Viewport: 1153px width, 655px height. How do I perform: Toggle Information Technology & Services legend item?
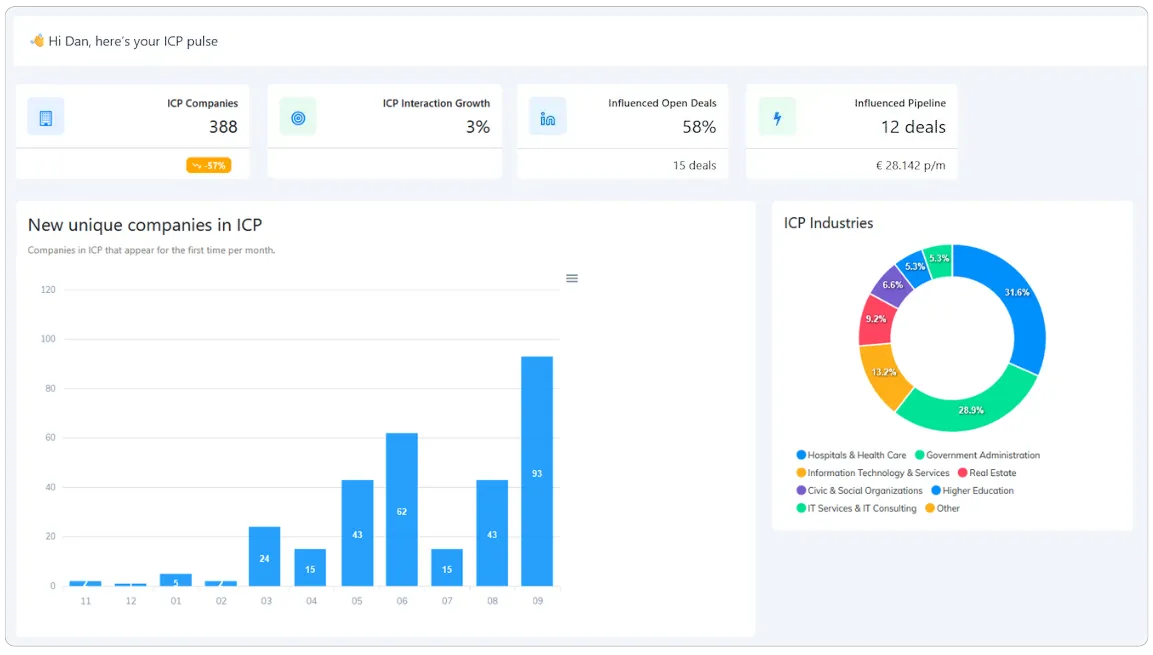click(x=873, y=473)
